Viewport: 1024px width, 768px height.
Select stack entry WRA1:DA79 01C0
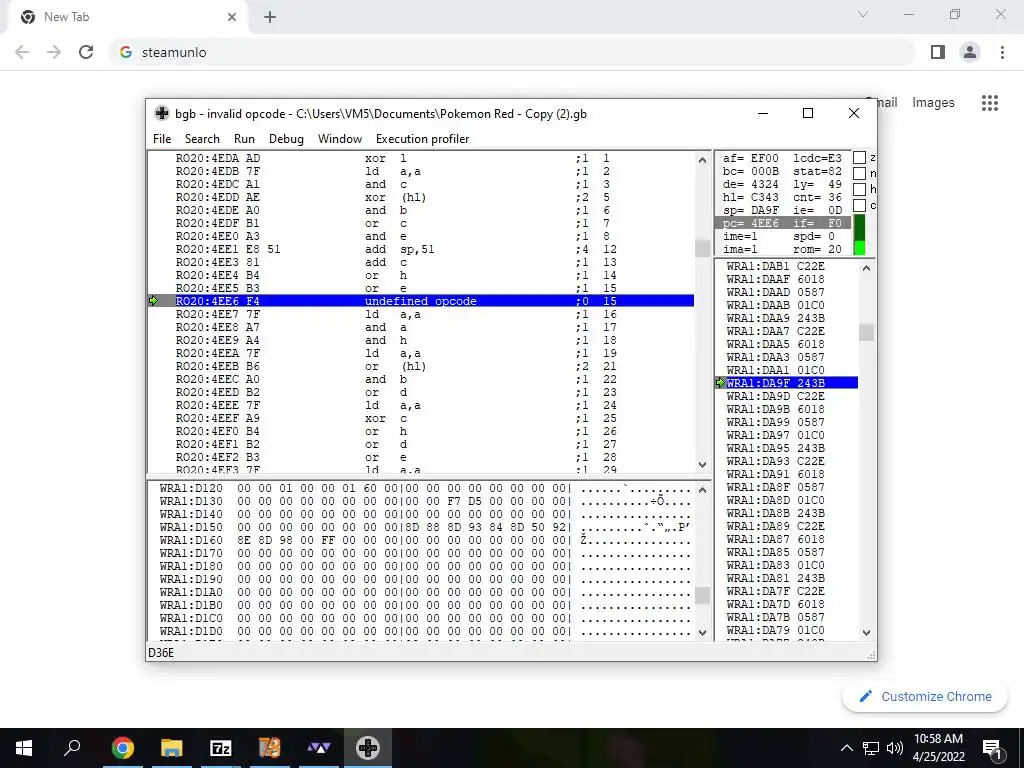(x=775, y=630)
